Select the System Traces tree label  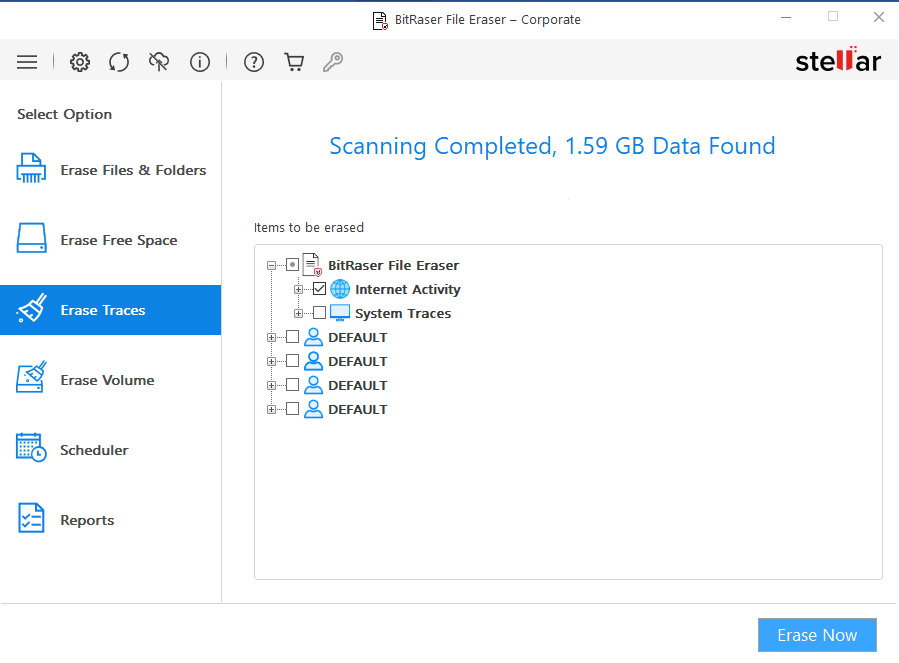point(403,313)
